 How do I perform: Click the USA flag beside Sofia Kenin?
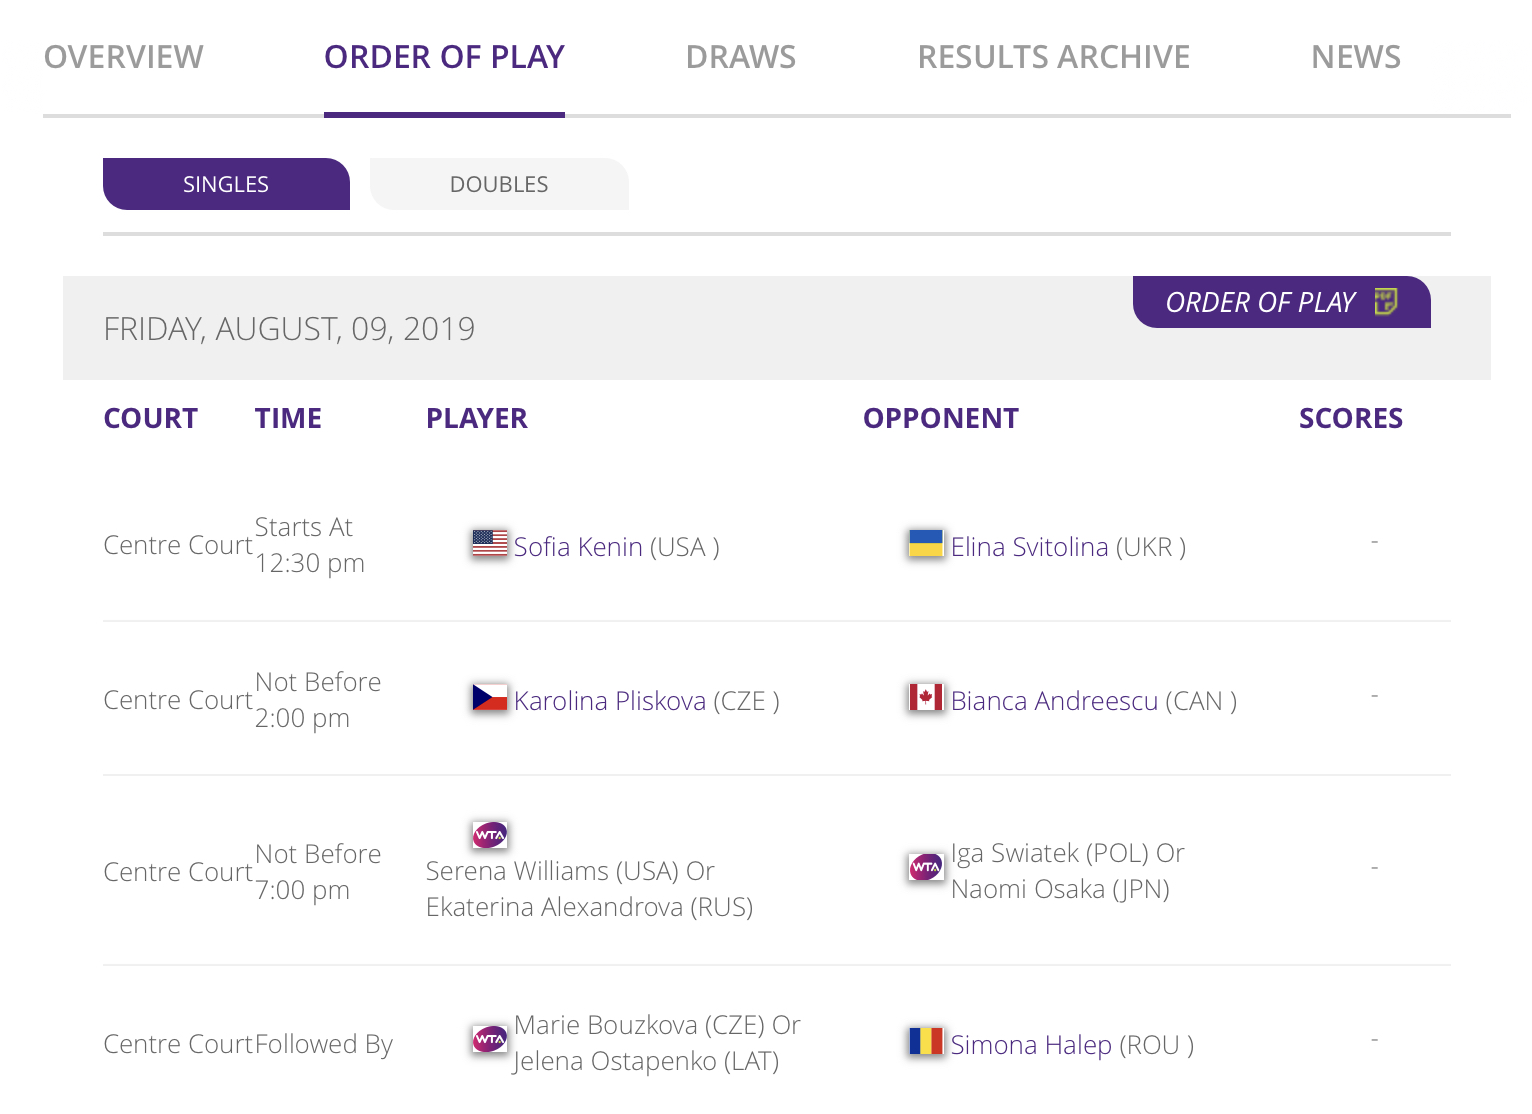point(490,543)
